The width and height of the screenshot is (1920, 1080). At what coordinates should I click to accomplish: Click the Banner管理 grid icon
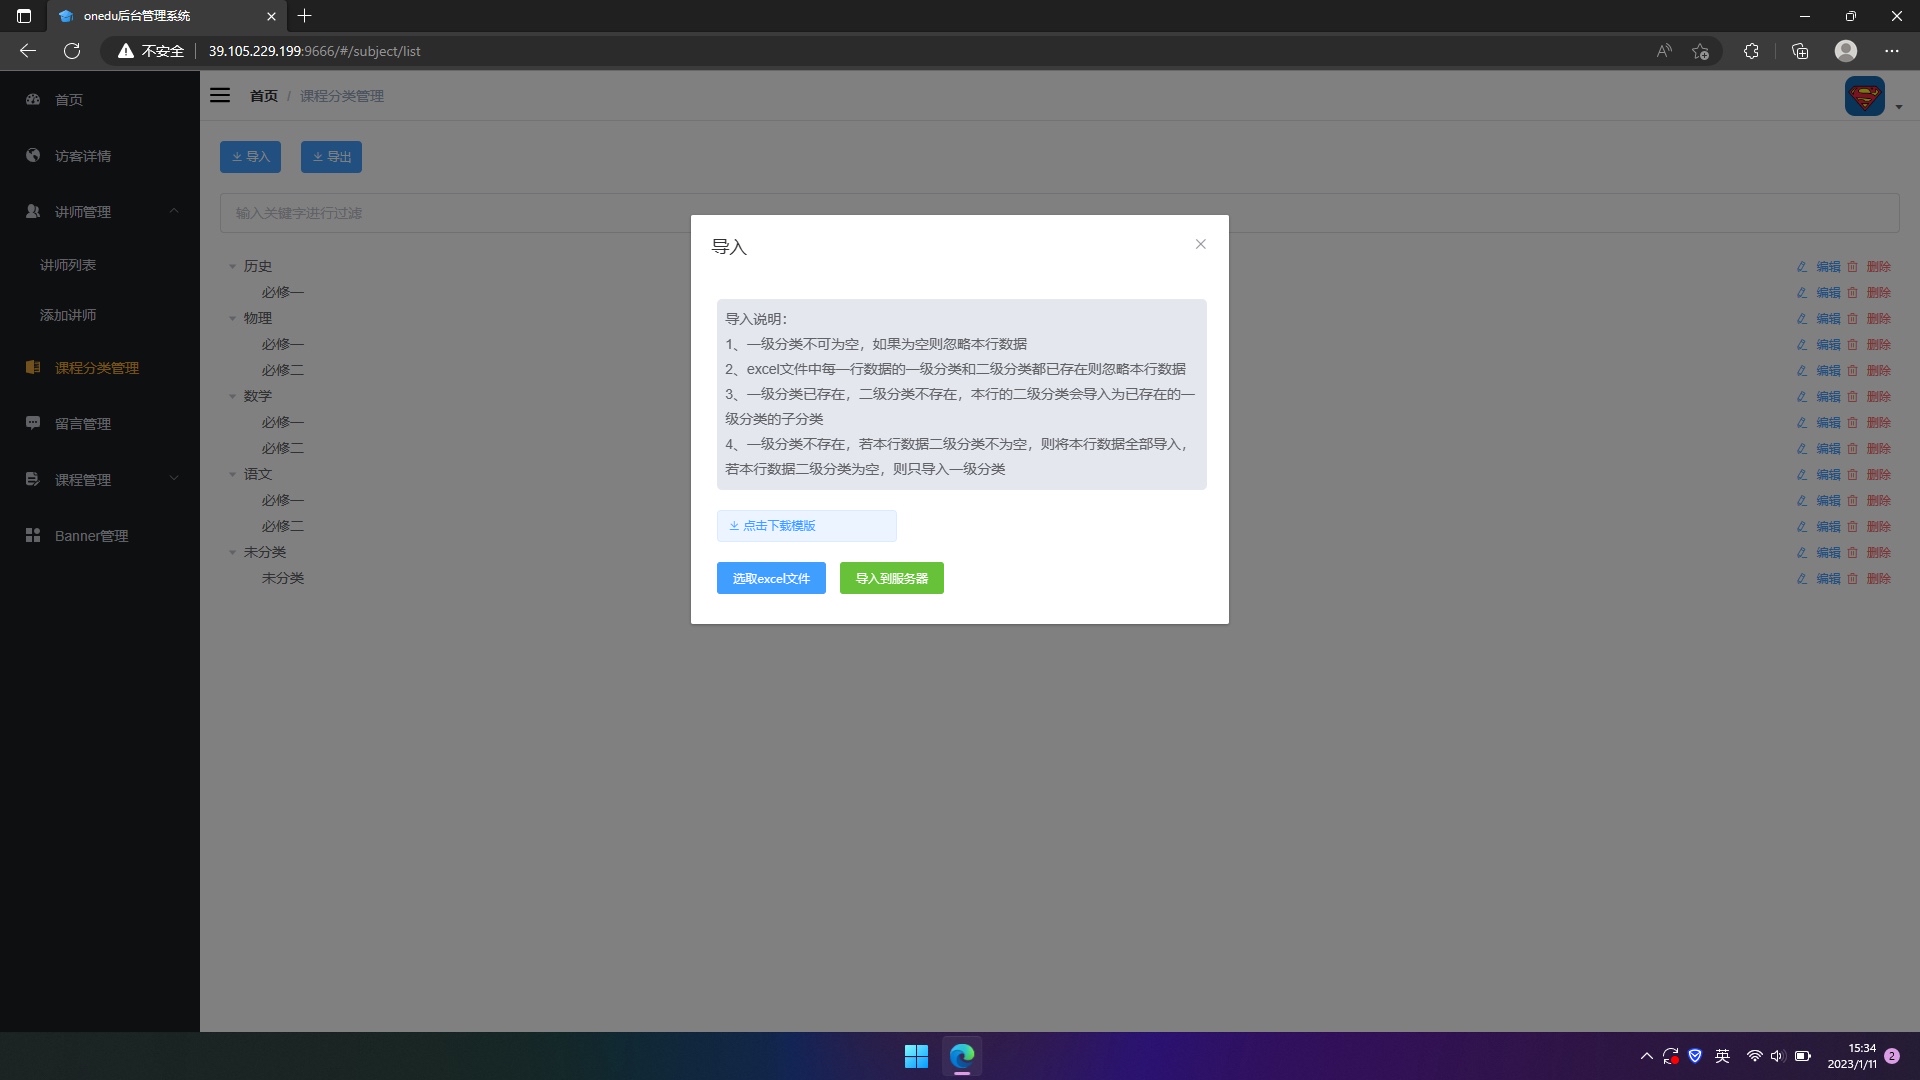[33, 535]
